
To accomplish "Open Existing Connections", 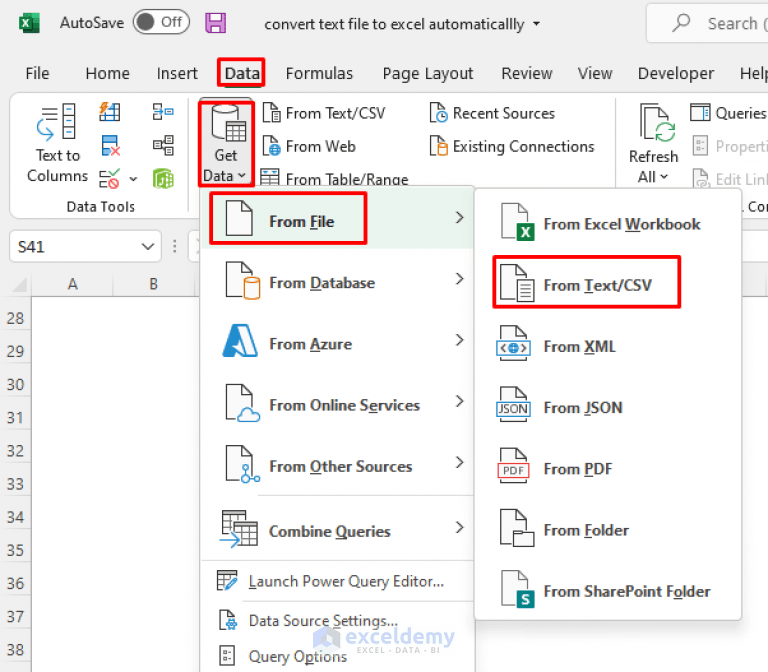I will pyautogui.click(x=511, y=146).
